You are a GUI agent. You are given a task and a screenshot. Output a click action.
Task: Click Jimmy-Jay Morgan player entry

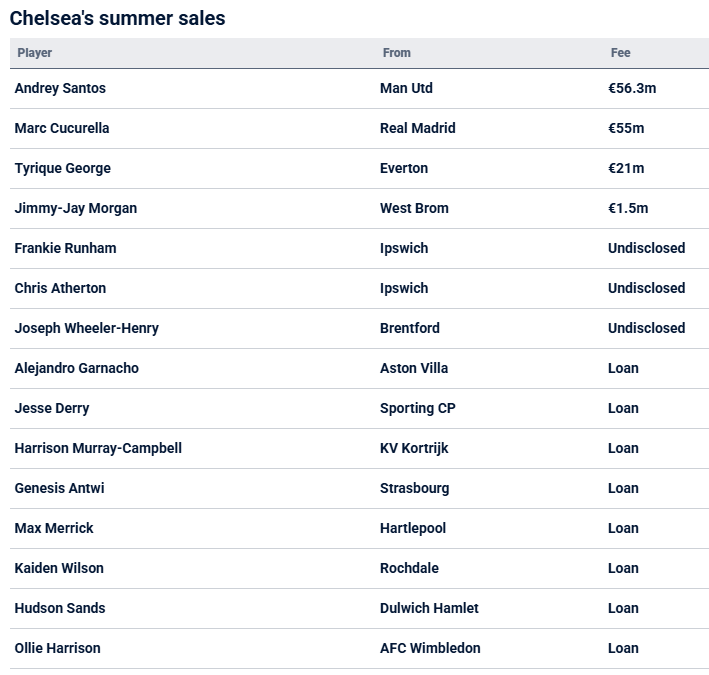(x=76, y=208)
